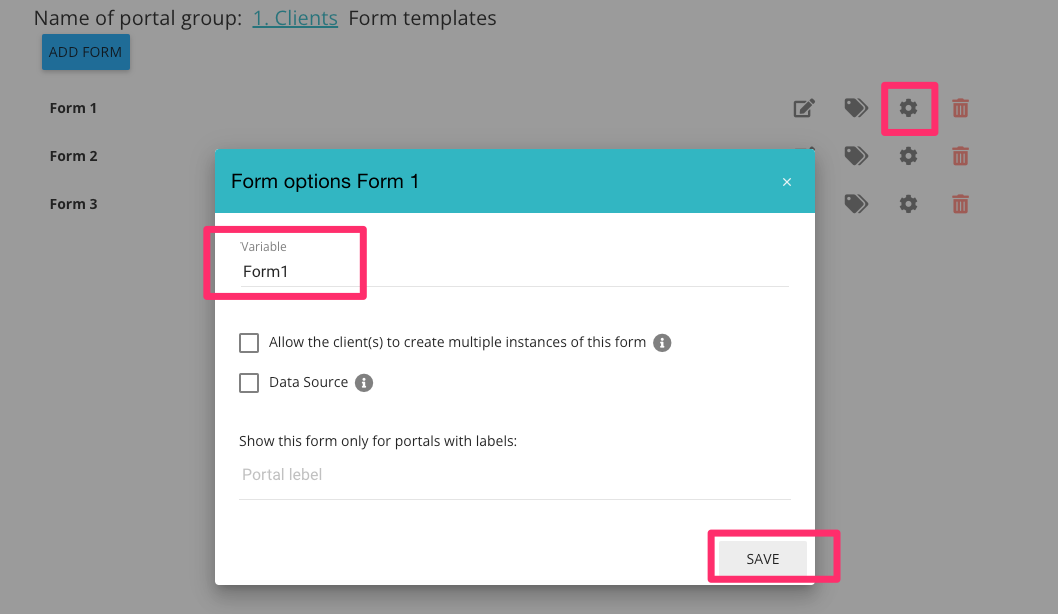Open the 1. Clients link

tap(295, 18)
